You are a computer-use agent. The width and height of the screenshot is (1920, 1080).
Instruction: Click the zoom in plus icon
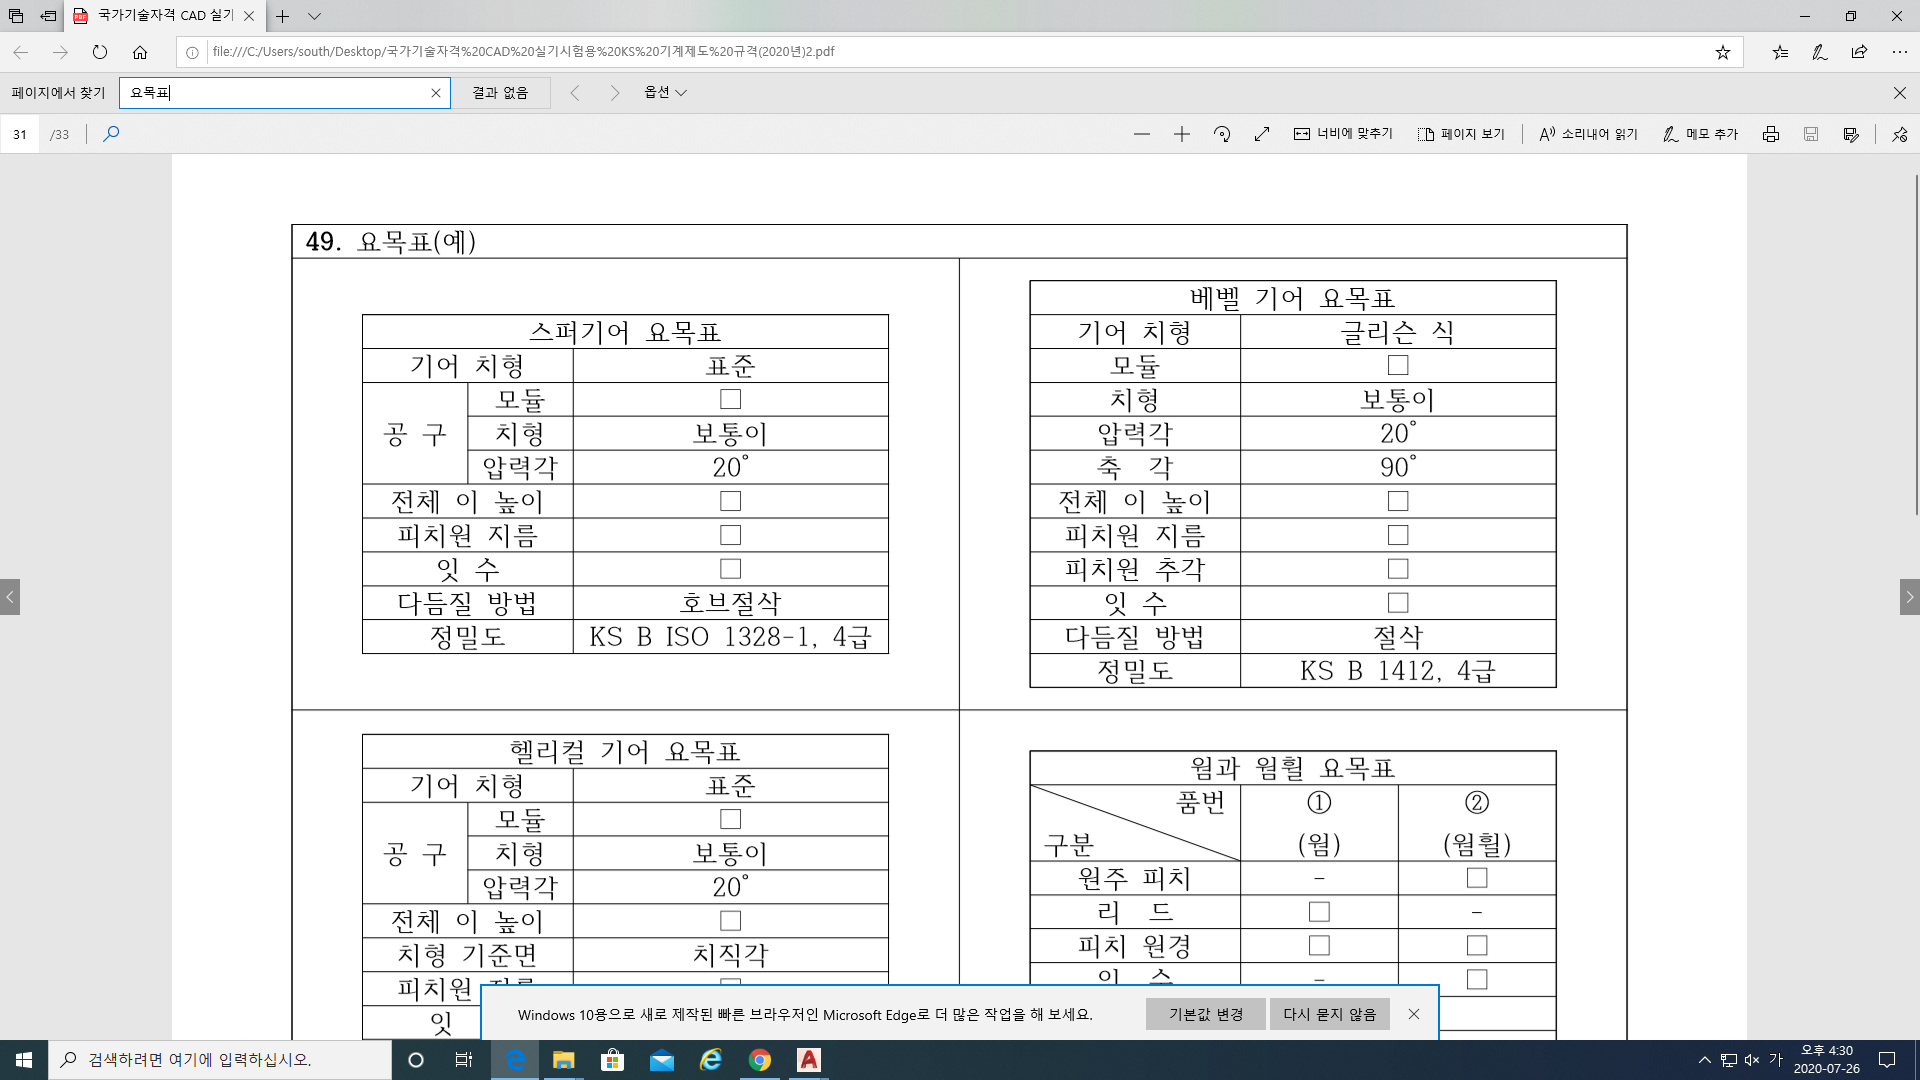(1181, 134)
